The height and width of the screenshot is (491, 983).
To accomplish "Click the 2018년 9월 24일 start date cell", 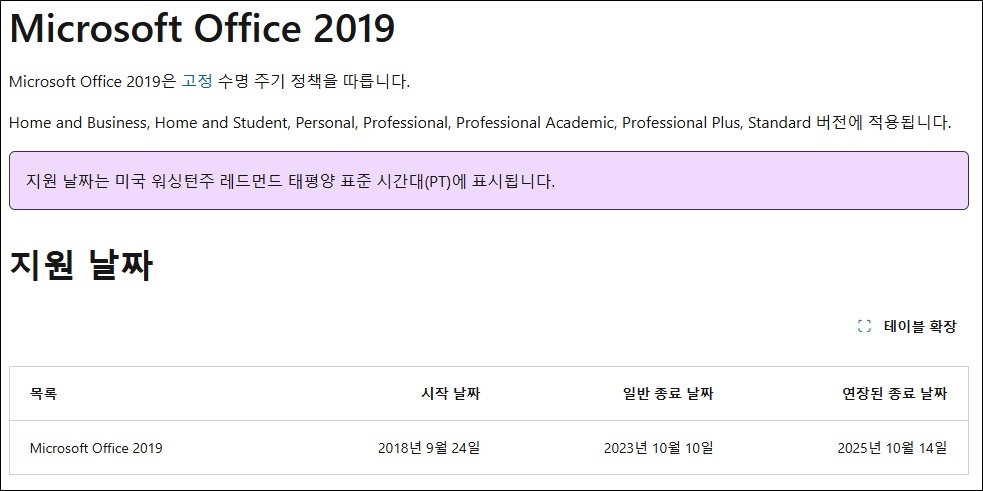I will [429, 448].
